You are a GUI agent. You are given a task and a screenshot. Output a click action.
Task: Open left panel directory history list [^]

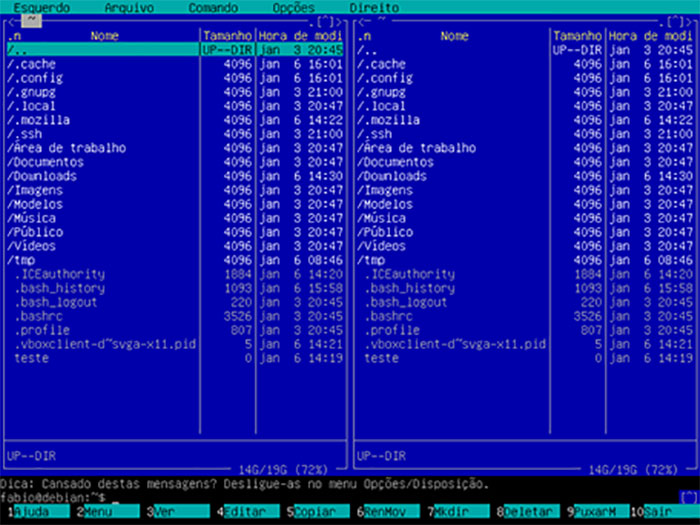pos(325,21)
